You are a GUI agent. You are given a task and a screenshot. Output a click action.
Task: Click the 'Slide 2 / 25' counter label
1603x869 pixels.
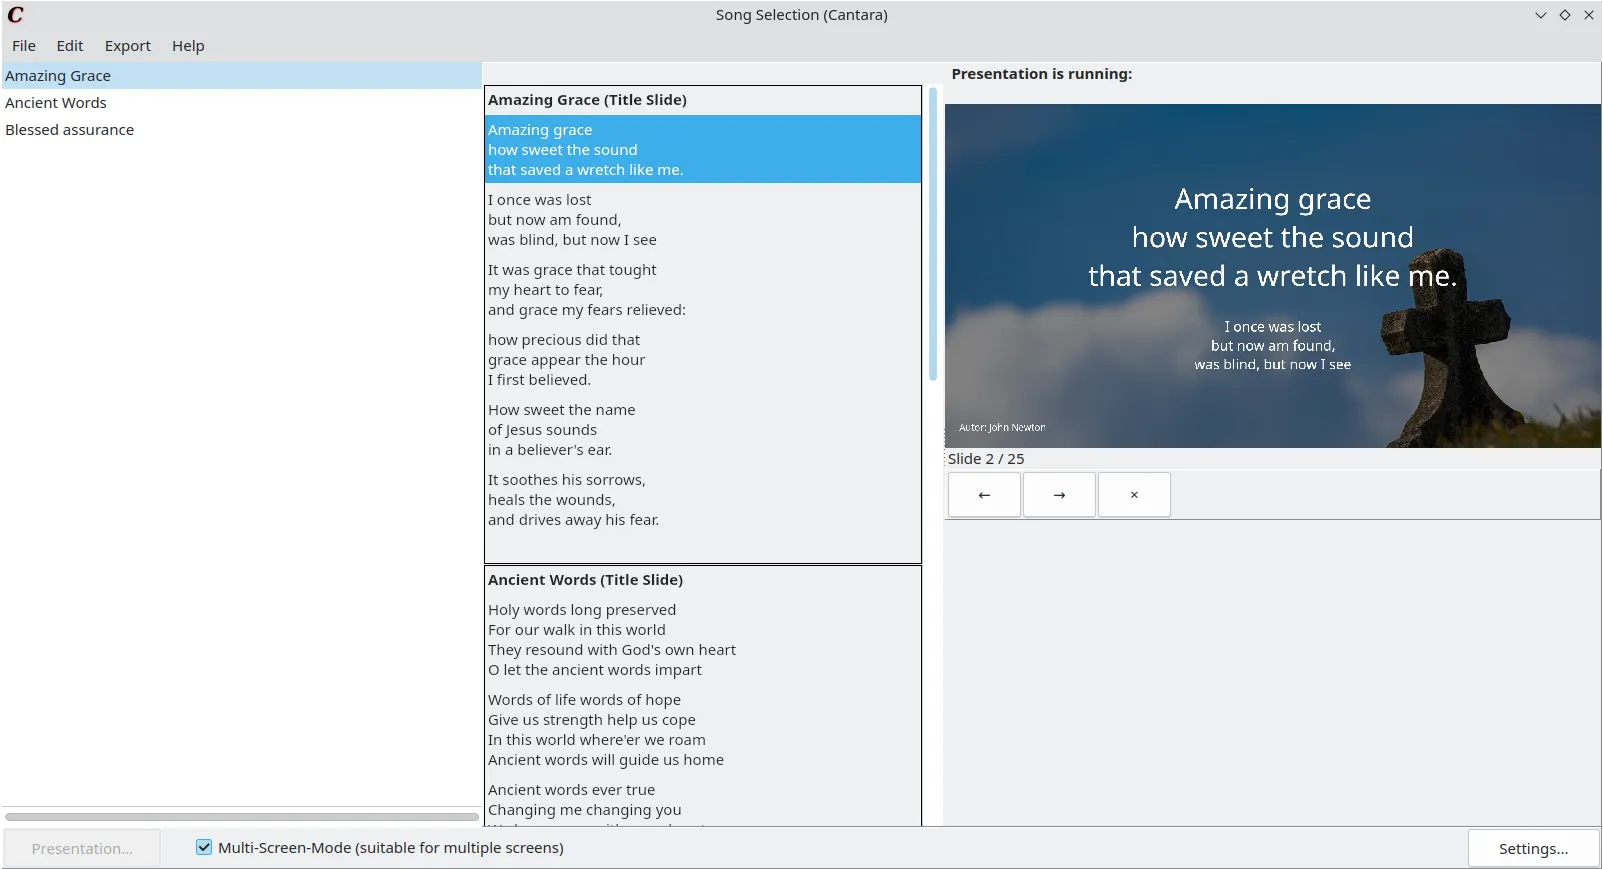click(986, 459)
